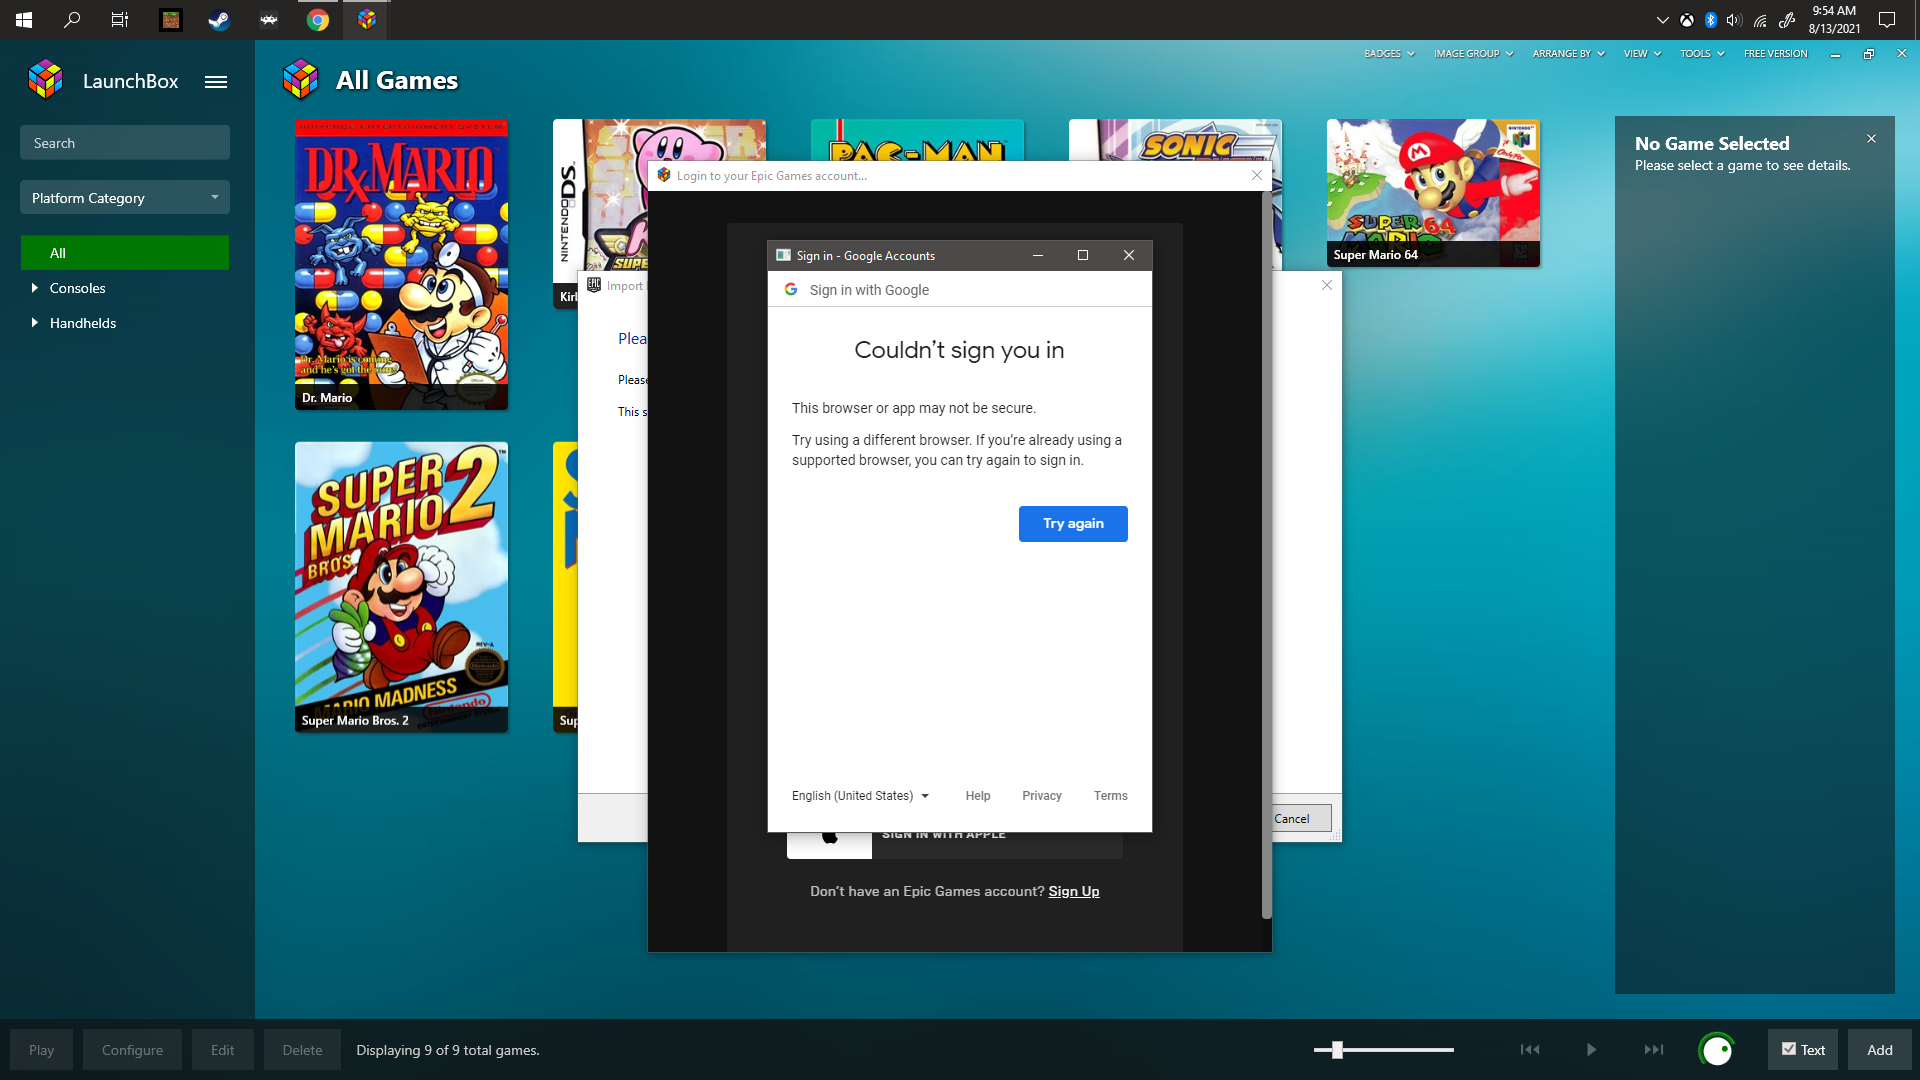Click the play music button

[x=1591, y=1050]
